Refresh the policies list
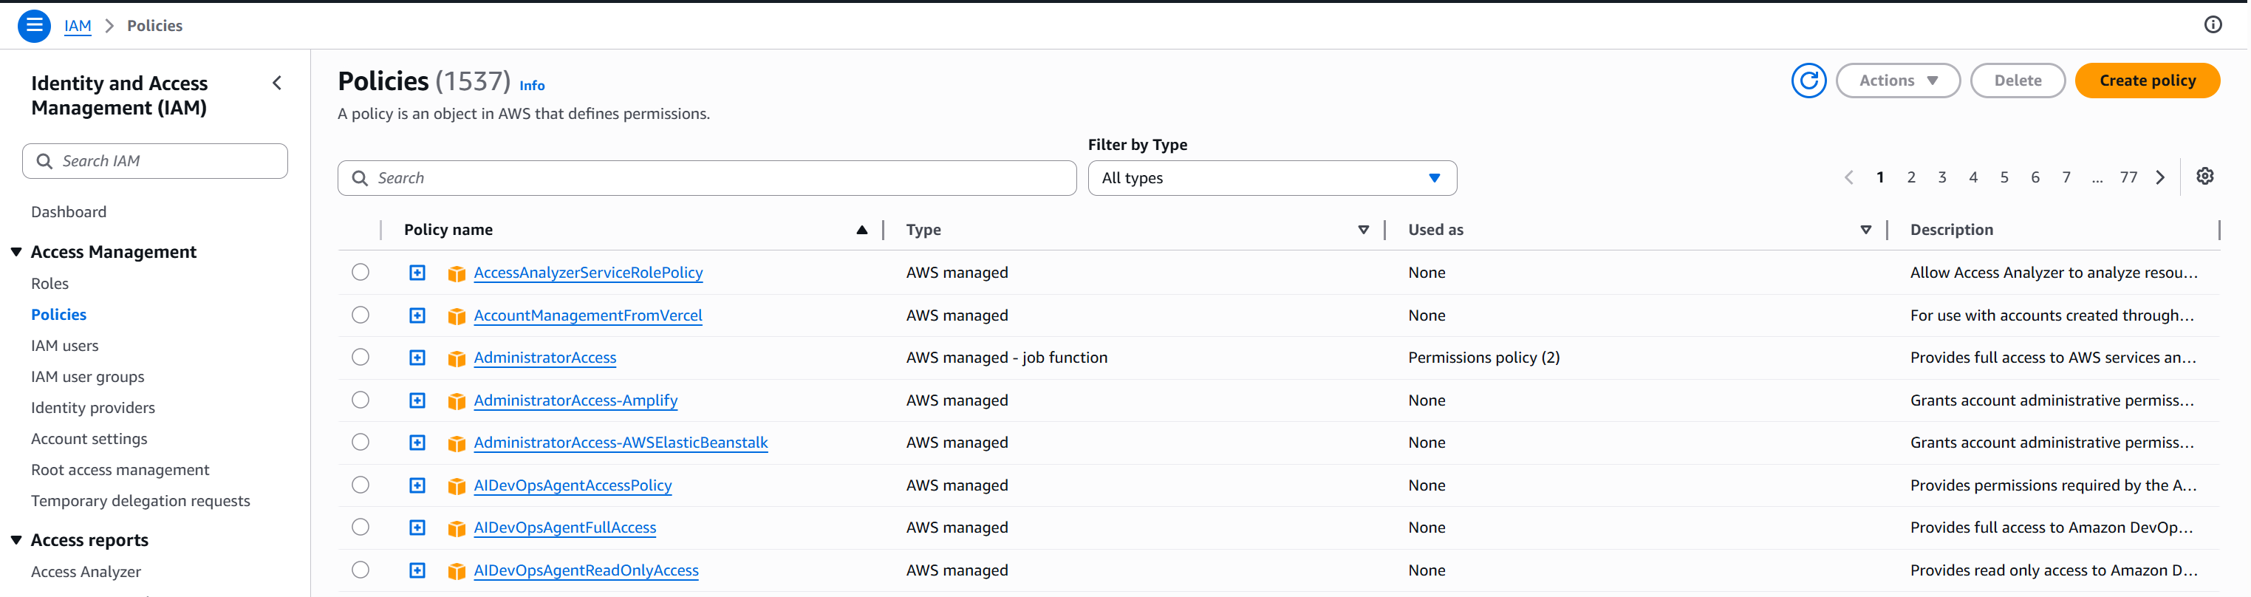This screenshot has width=2251, height=597. point(1808,81)
